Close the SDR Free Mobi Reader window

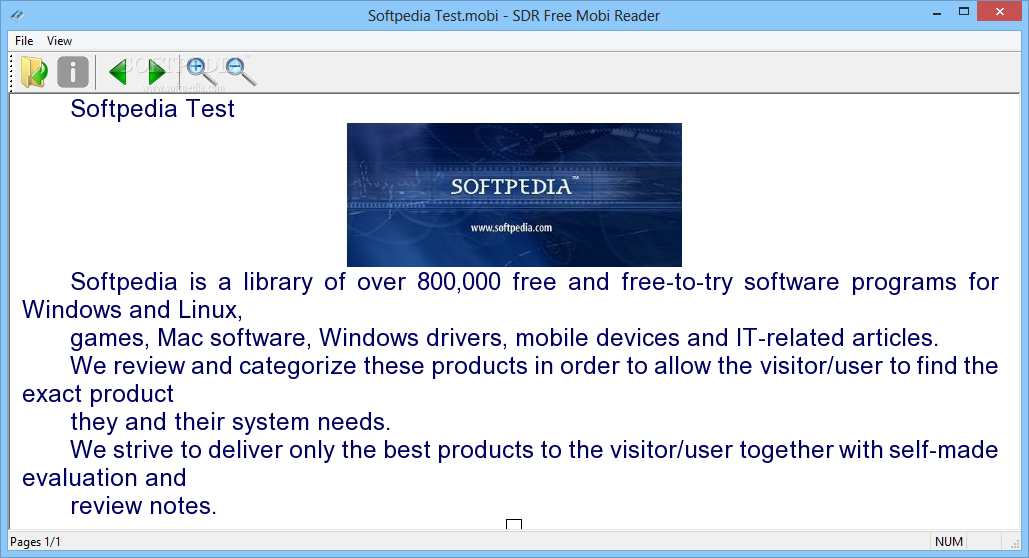[999, 12]
